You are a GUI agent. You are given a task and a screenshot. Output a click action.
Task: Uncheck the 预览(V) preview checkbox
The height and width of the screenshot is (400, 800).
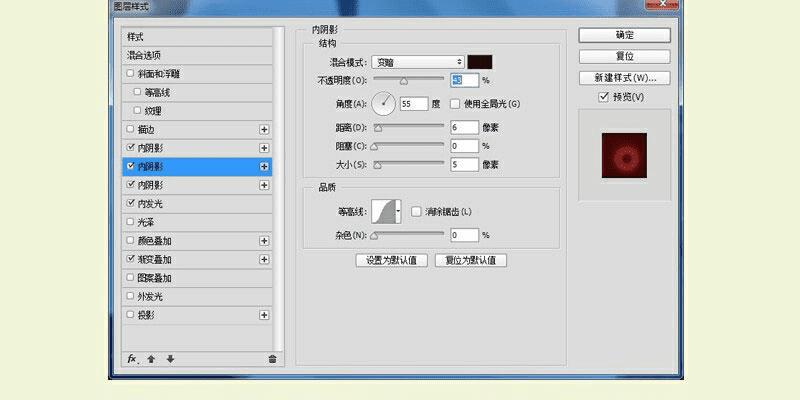coord(604,97)
